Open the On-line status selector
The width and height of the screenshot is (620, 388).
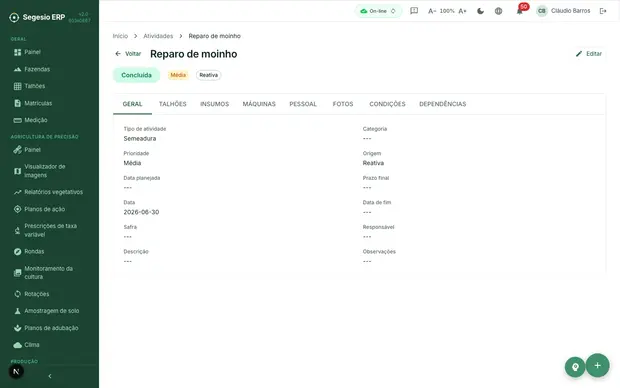point(378,11)
